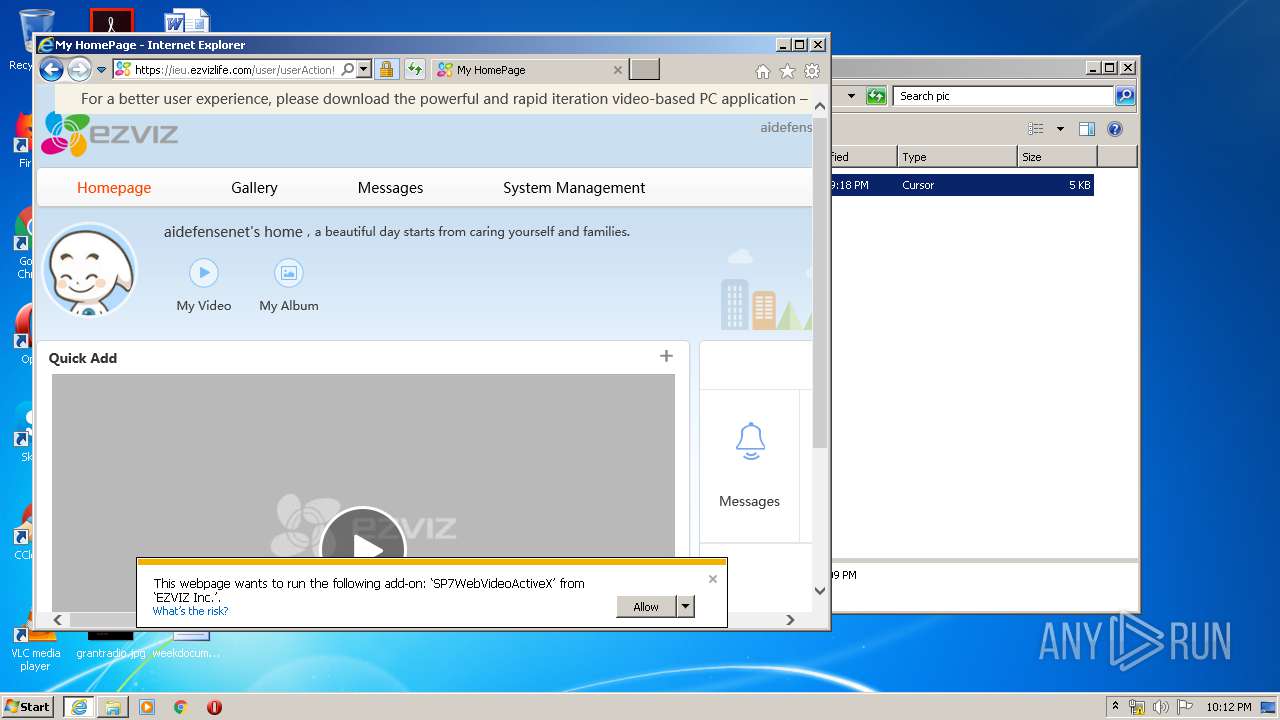
Task: Click the user avatar picture
Action: tap(90, 270)
